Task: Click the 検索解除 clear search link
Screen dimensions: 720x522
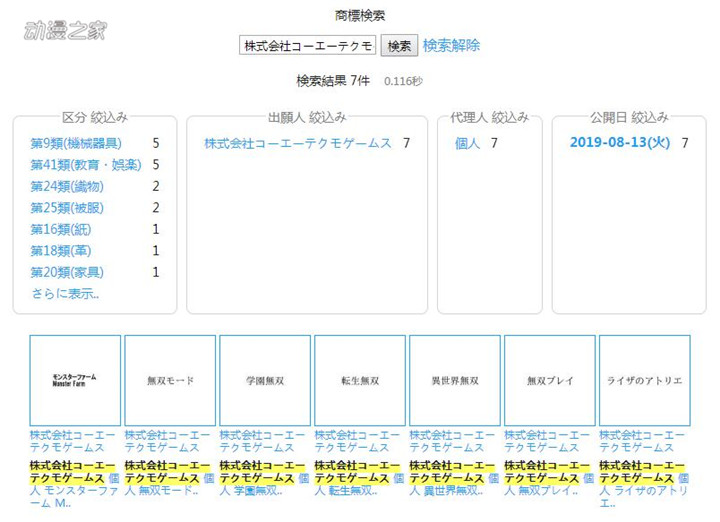Action: click(451, 45)
